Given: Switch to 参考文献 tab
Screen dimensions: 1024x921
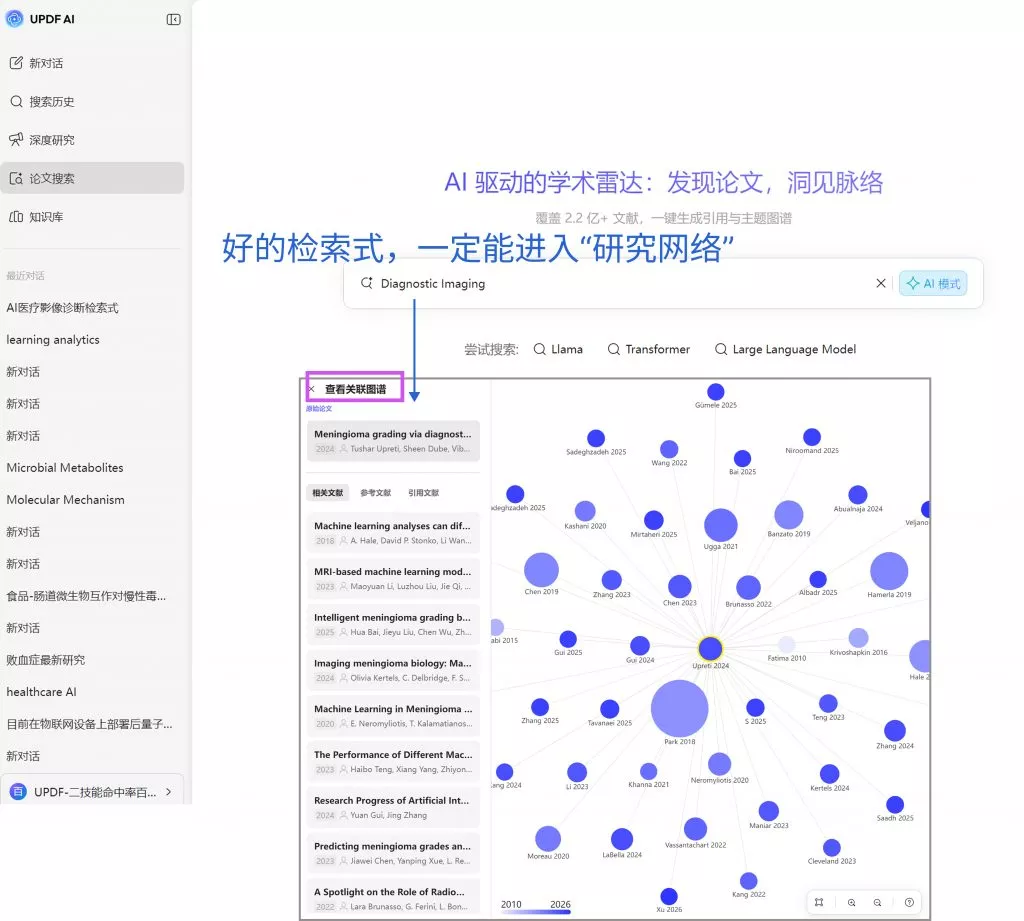Looking at the screenshot, I should [375, 492].
